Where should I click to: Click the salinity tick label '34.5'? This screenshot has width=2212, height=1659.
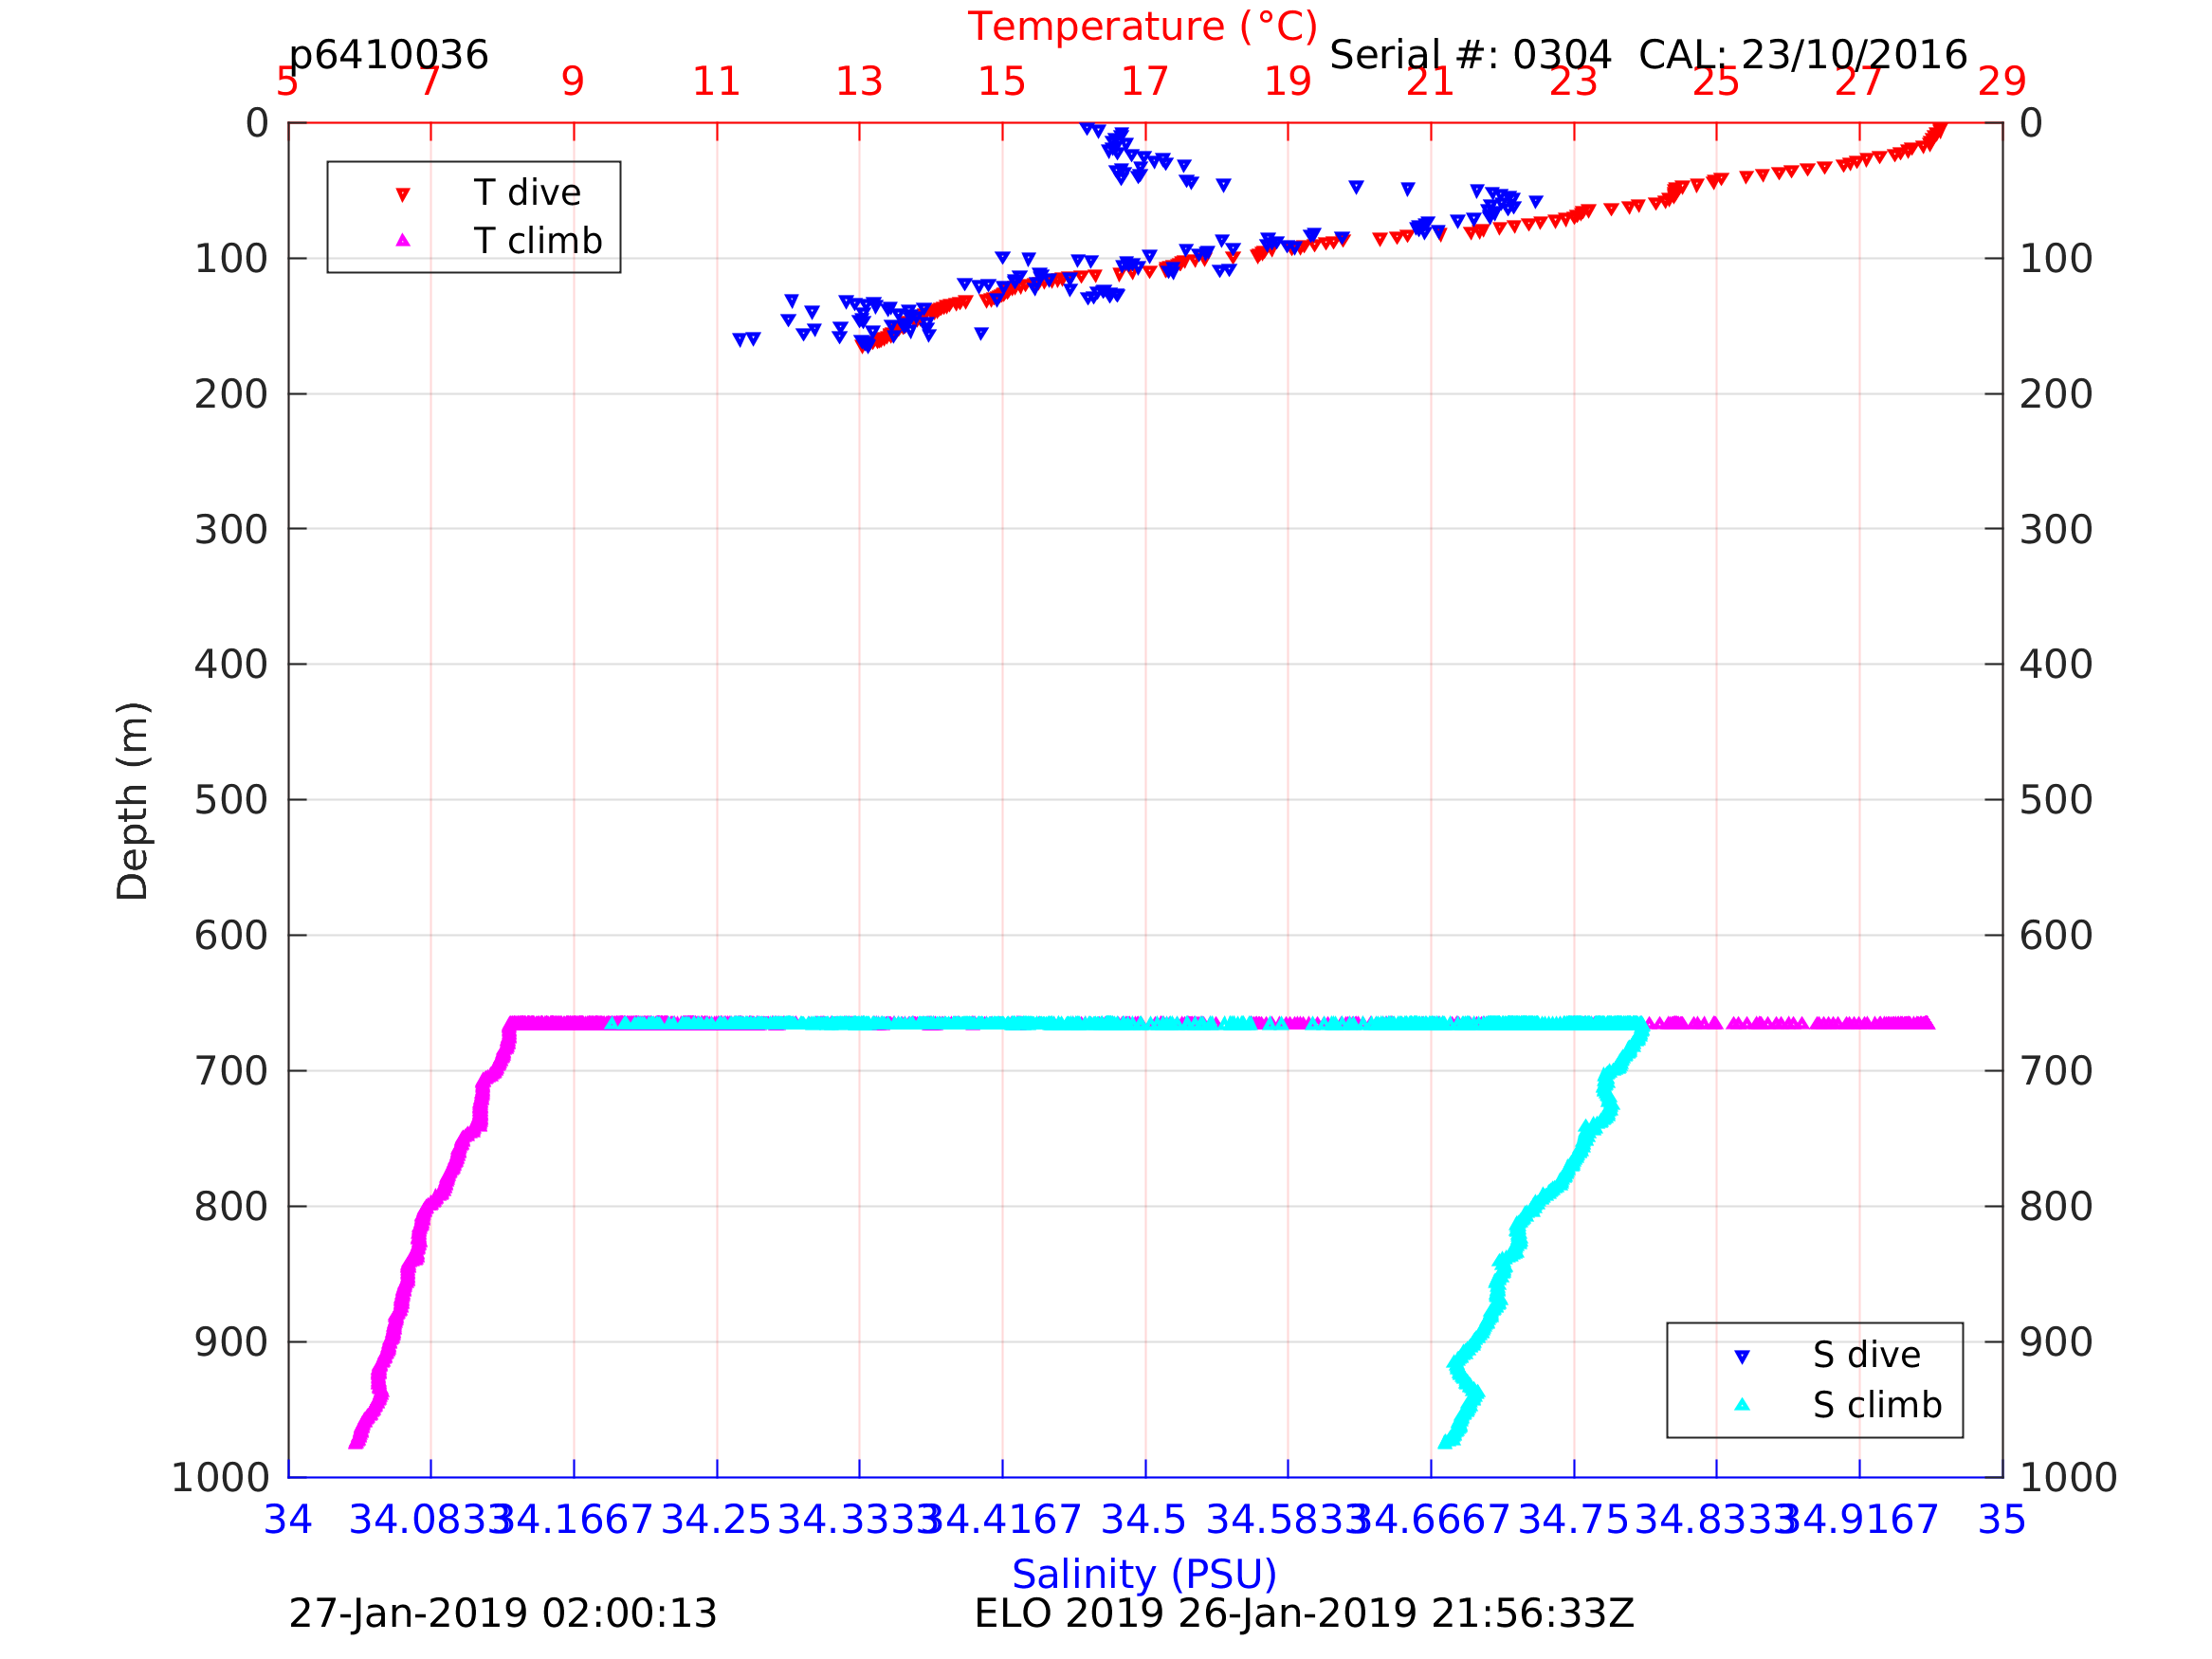(x=1143, y=1520)
